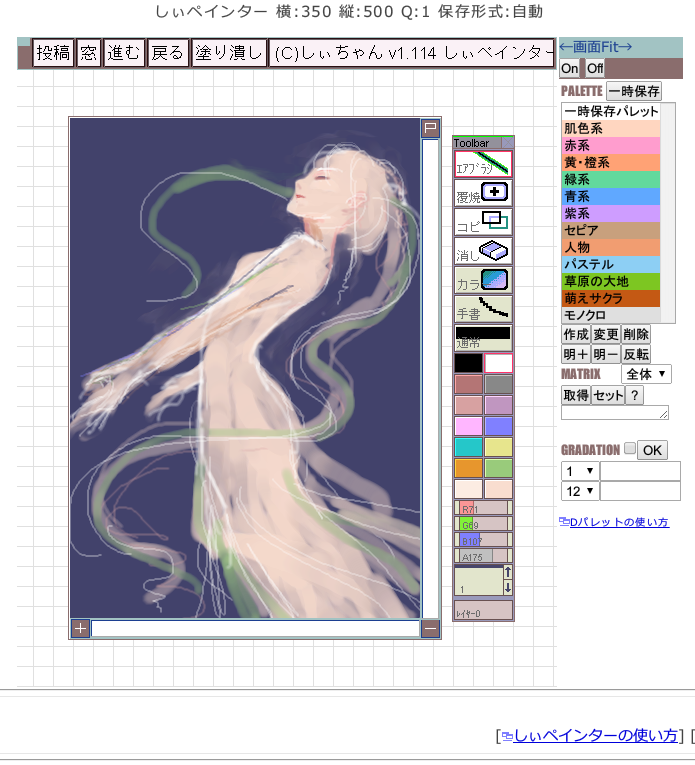This screenshot has width=695, height=765.
Task: Open the MATRIX 全体 dropdown
Action: pos(646,374)
